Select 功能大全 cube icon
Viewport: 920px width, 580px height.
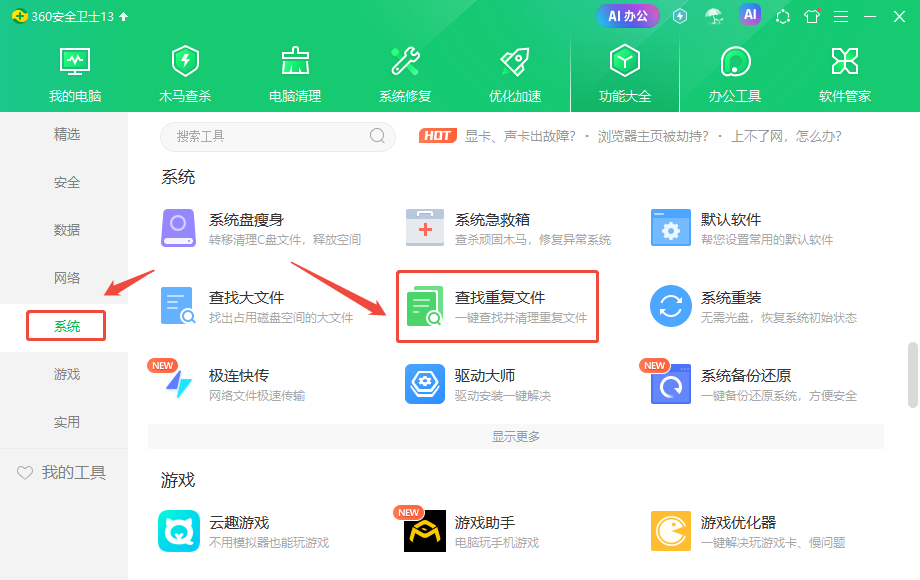[x=625, y=61]
